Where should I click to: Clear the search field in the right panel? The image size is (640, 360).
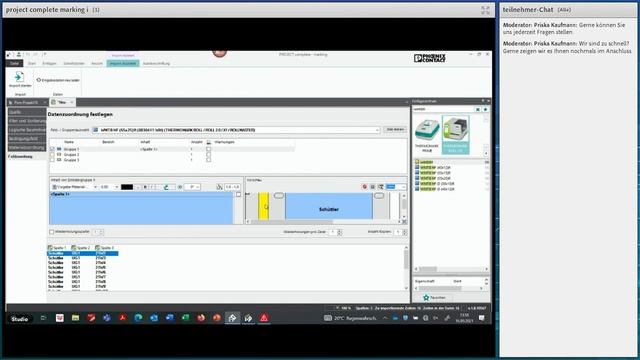coord(478,109)
